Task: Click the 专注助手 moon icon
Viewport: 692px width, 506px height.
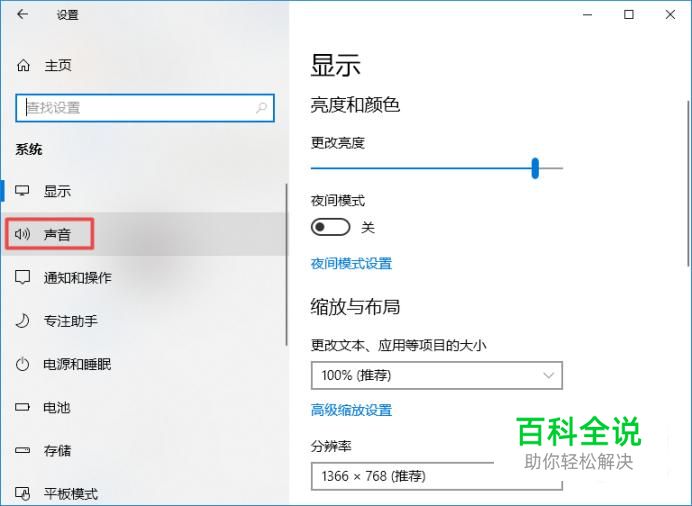Action: [22, 321]
